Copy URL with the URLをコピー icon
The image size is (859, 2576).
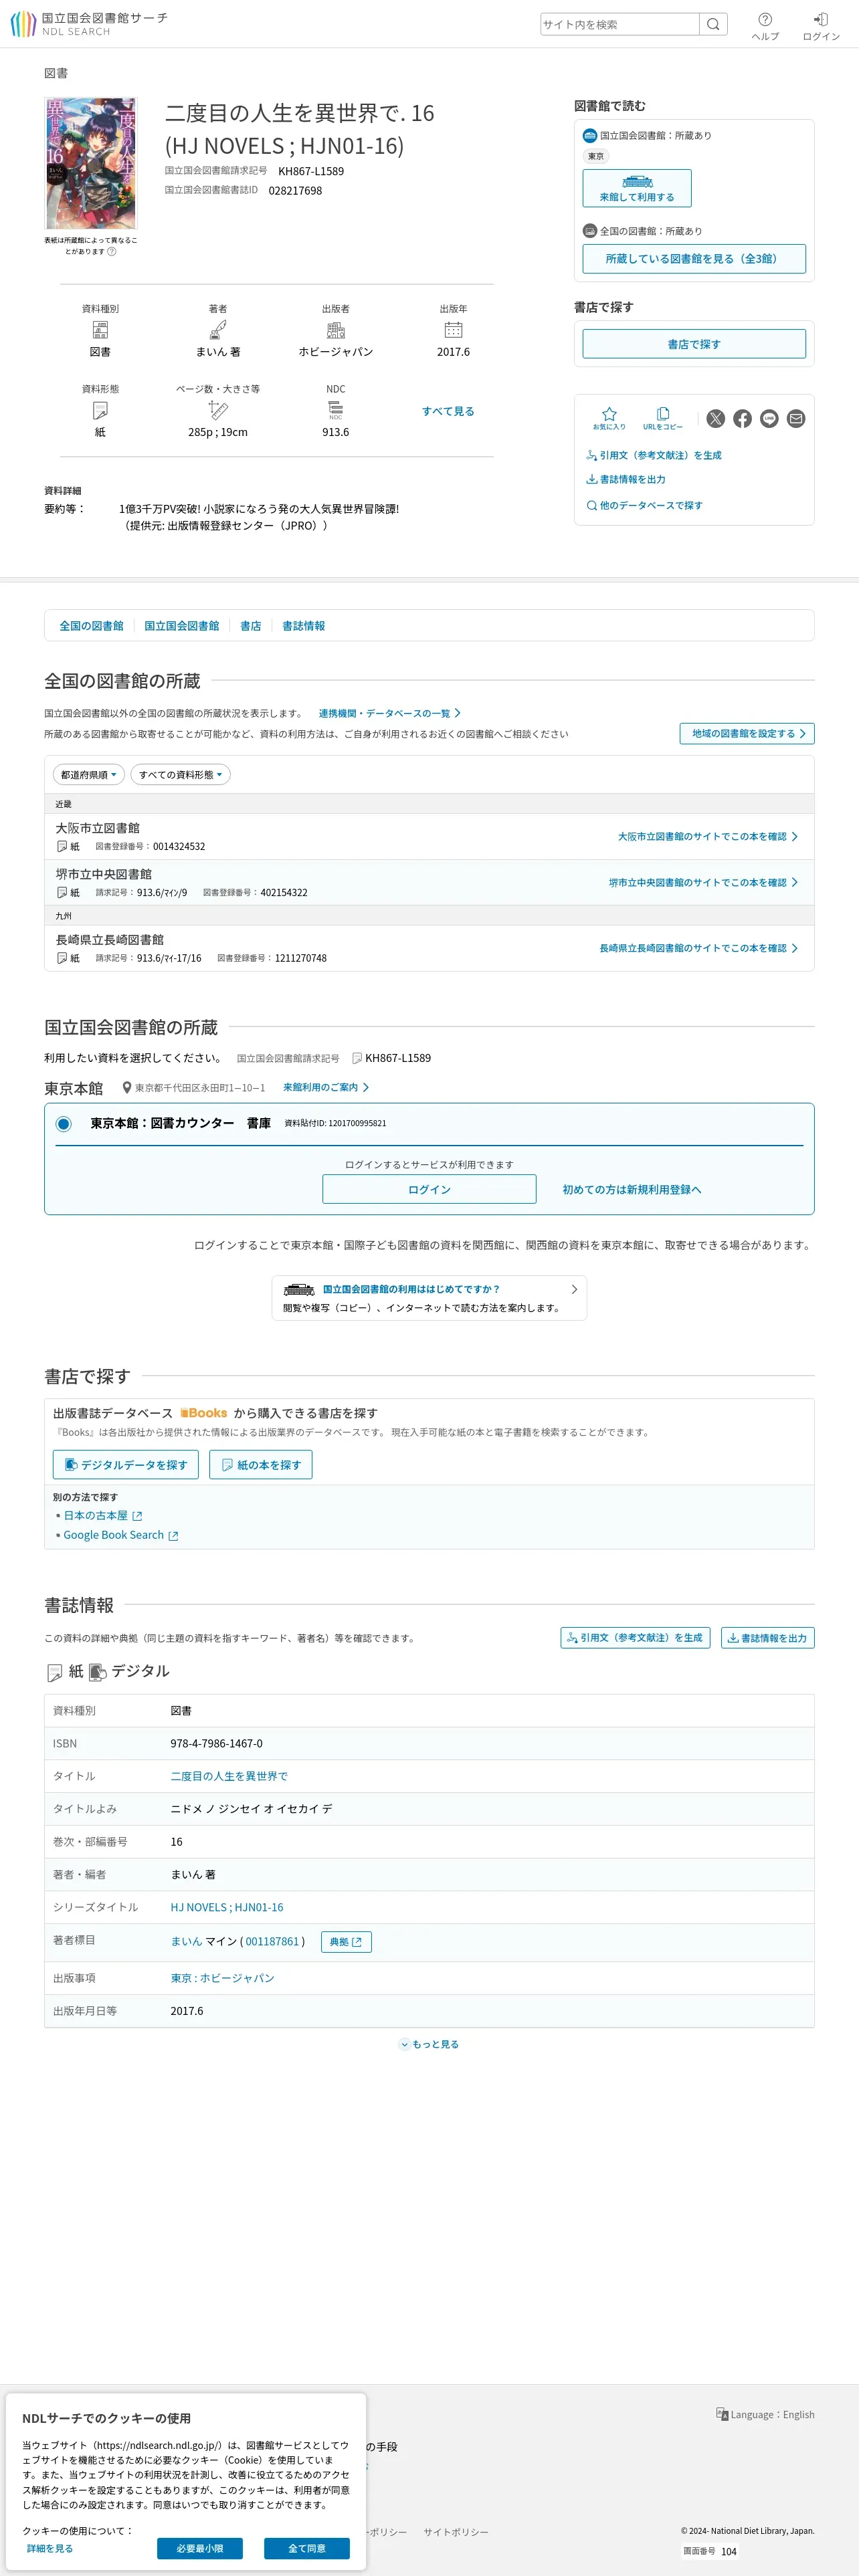click(663, 419)
